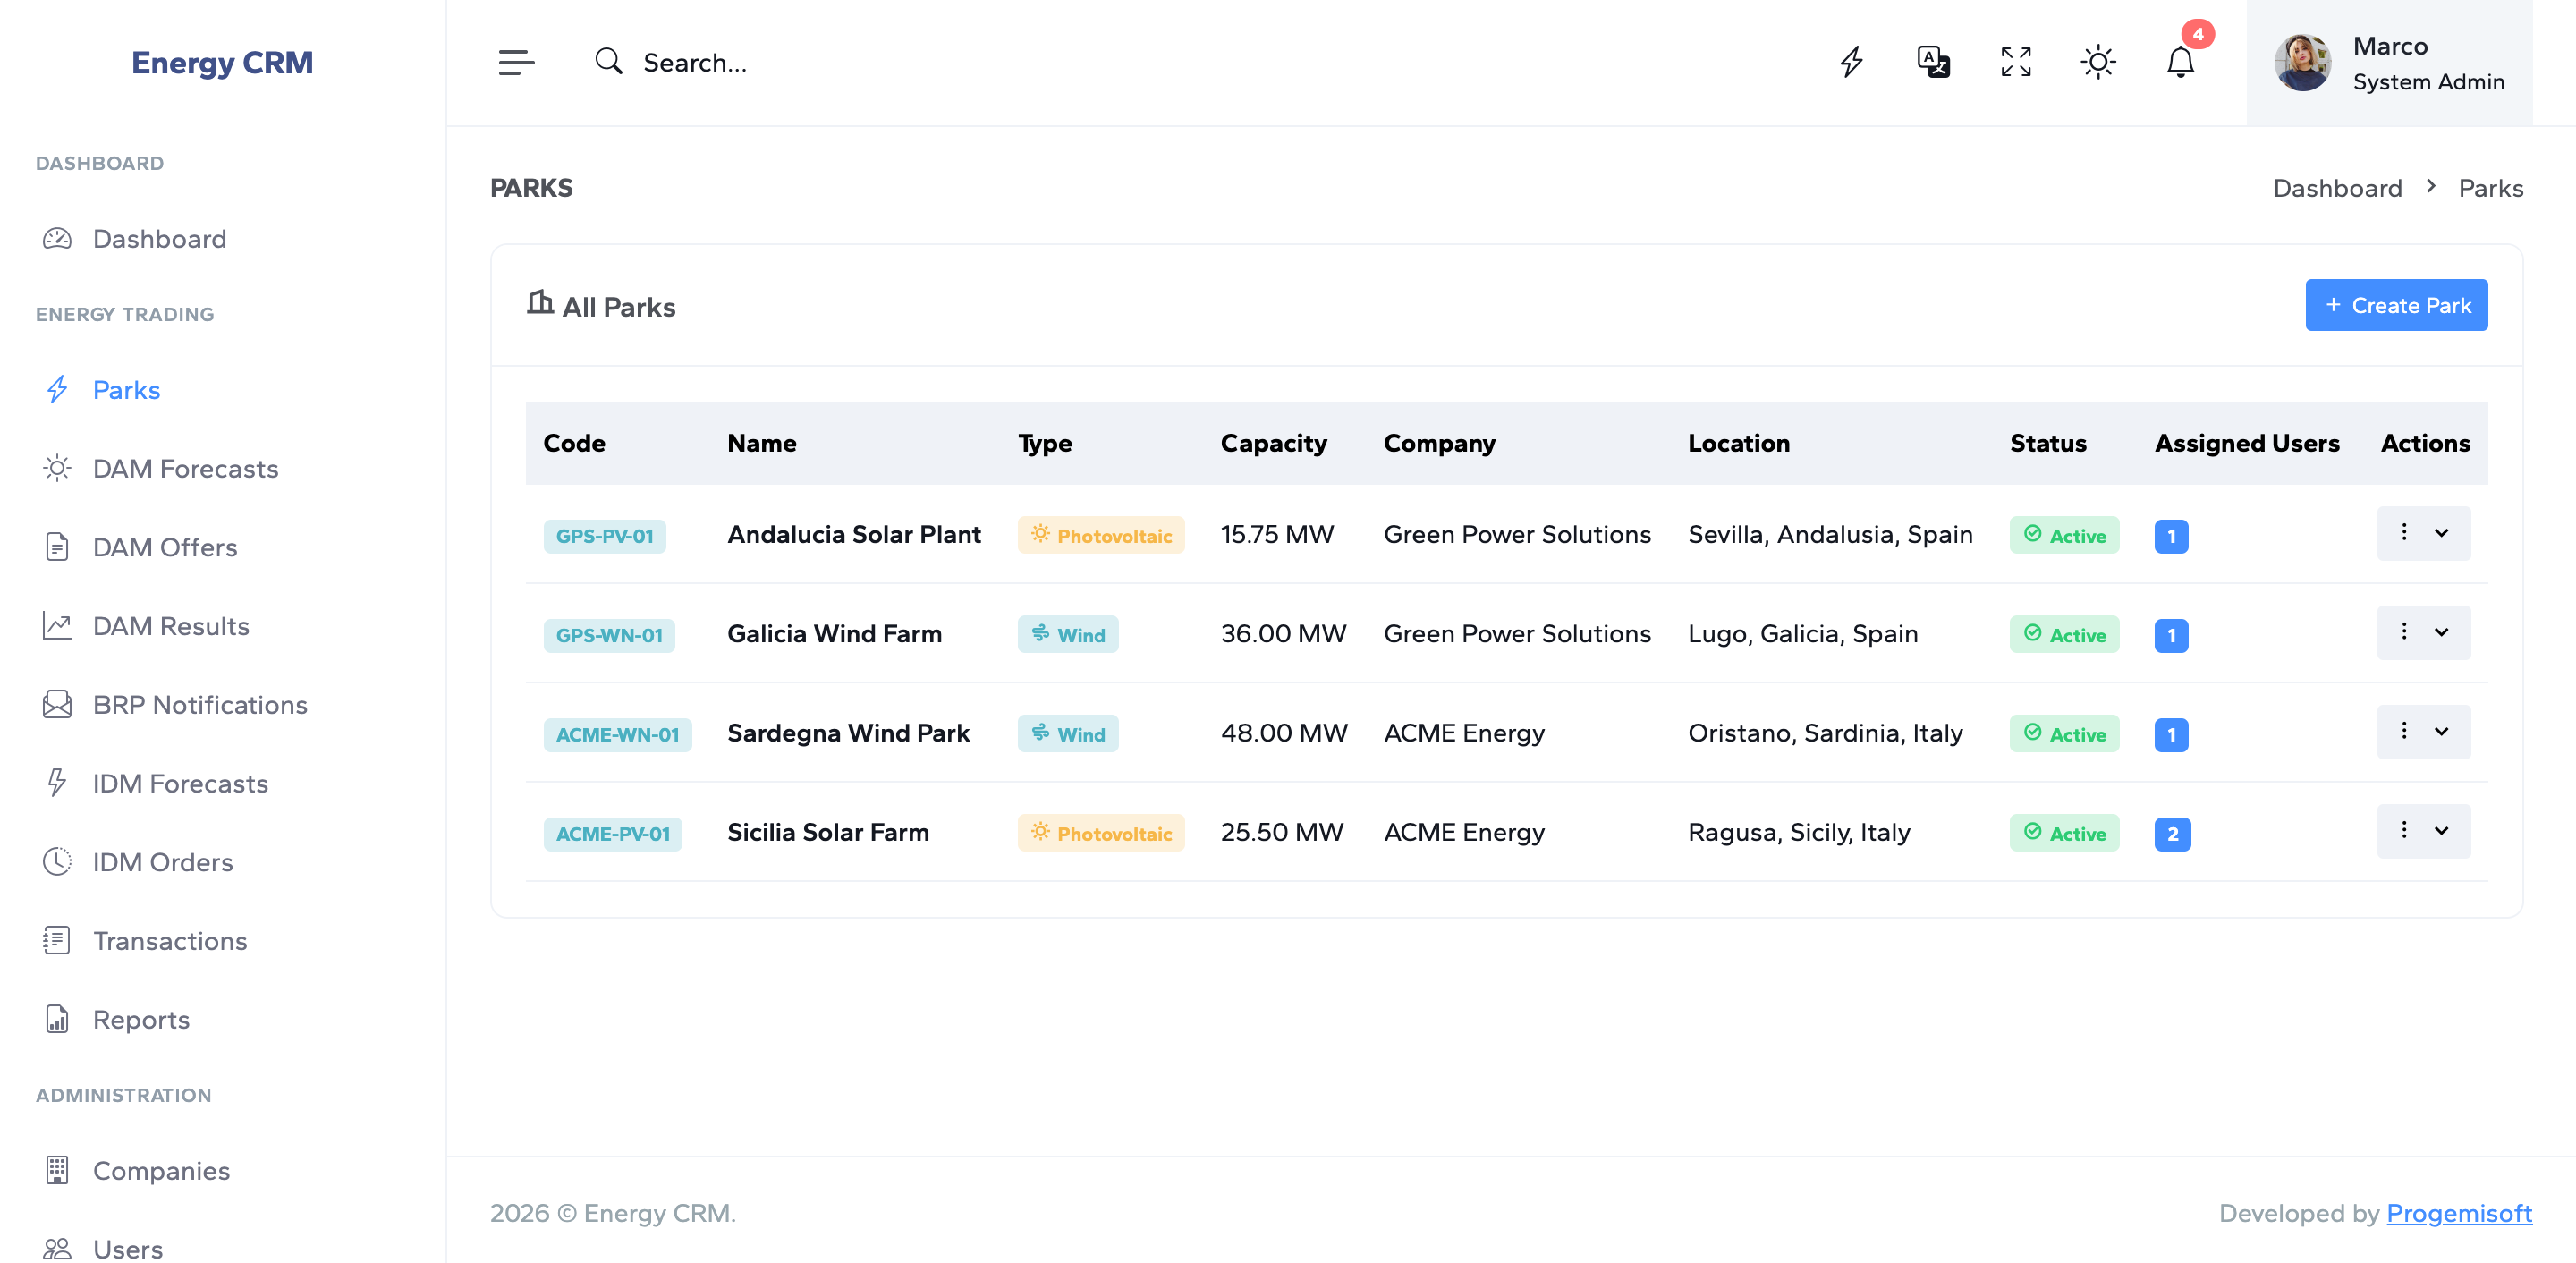
Task: Click the Create Park button
Action: tap(2396, 305)
